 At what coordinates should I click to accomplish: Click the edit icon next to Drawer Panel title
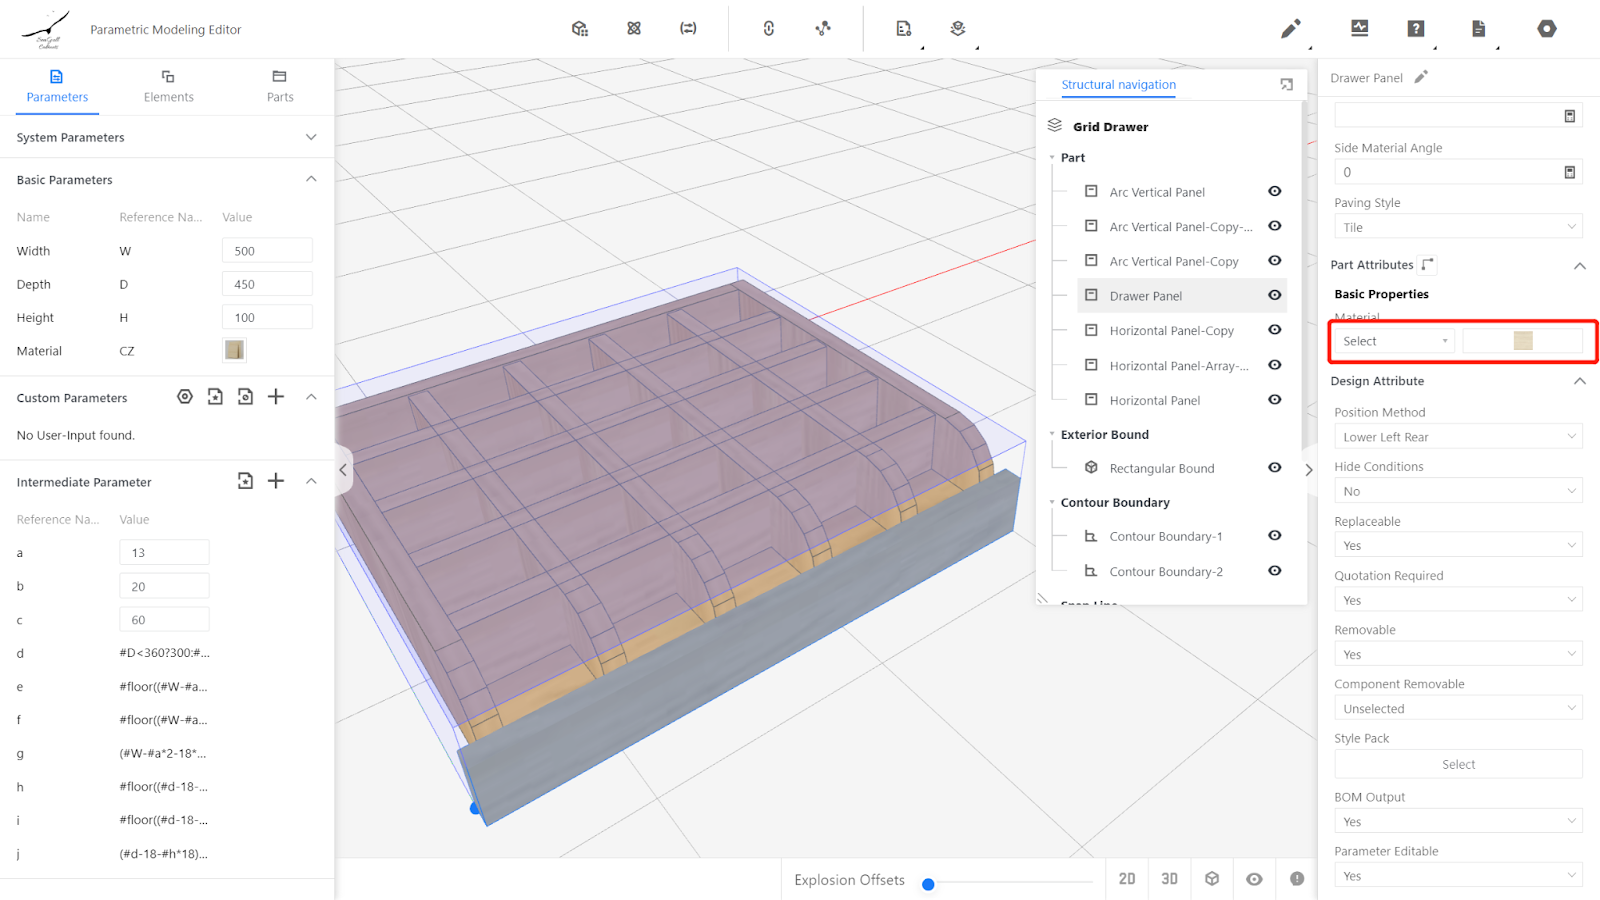tap(1421, 77)
